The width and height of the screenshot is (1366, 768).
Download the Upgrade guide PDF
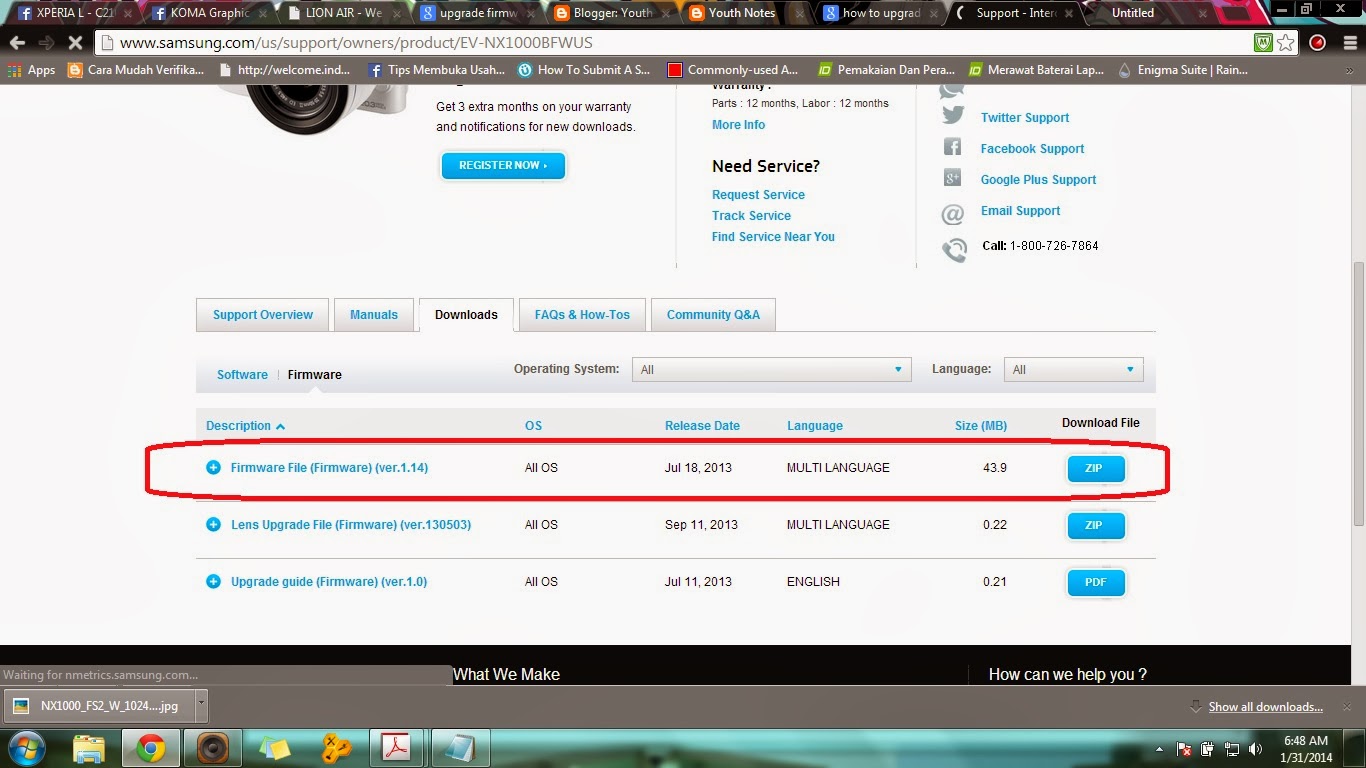(1096, 582)
